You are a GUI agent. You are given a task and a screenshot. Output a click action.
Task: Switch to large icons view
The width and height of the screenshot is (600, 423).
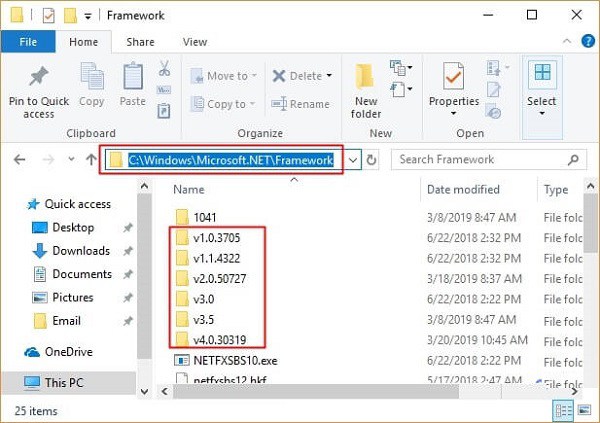tap(582, 410)
